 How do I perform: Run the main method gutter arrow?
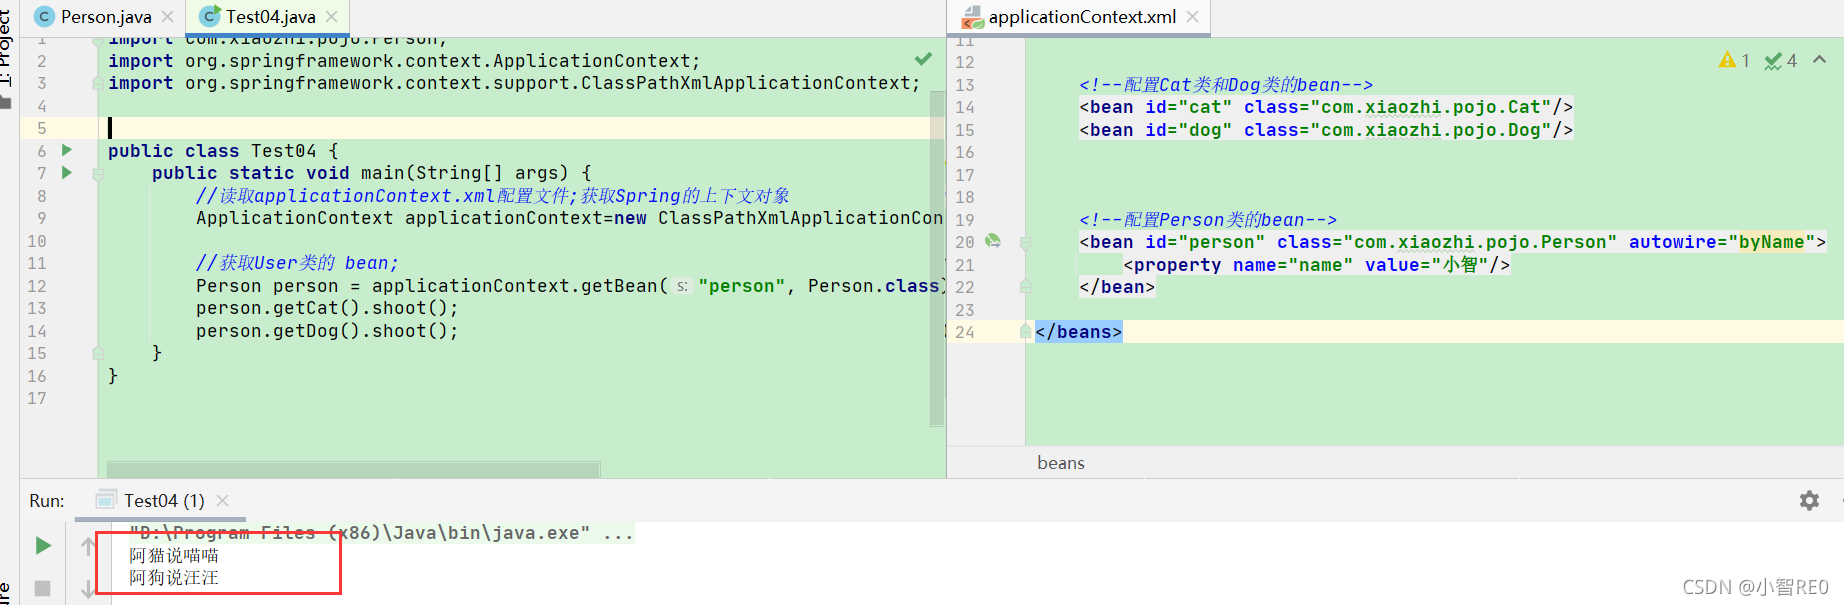click(67, 173)
